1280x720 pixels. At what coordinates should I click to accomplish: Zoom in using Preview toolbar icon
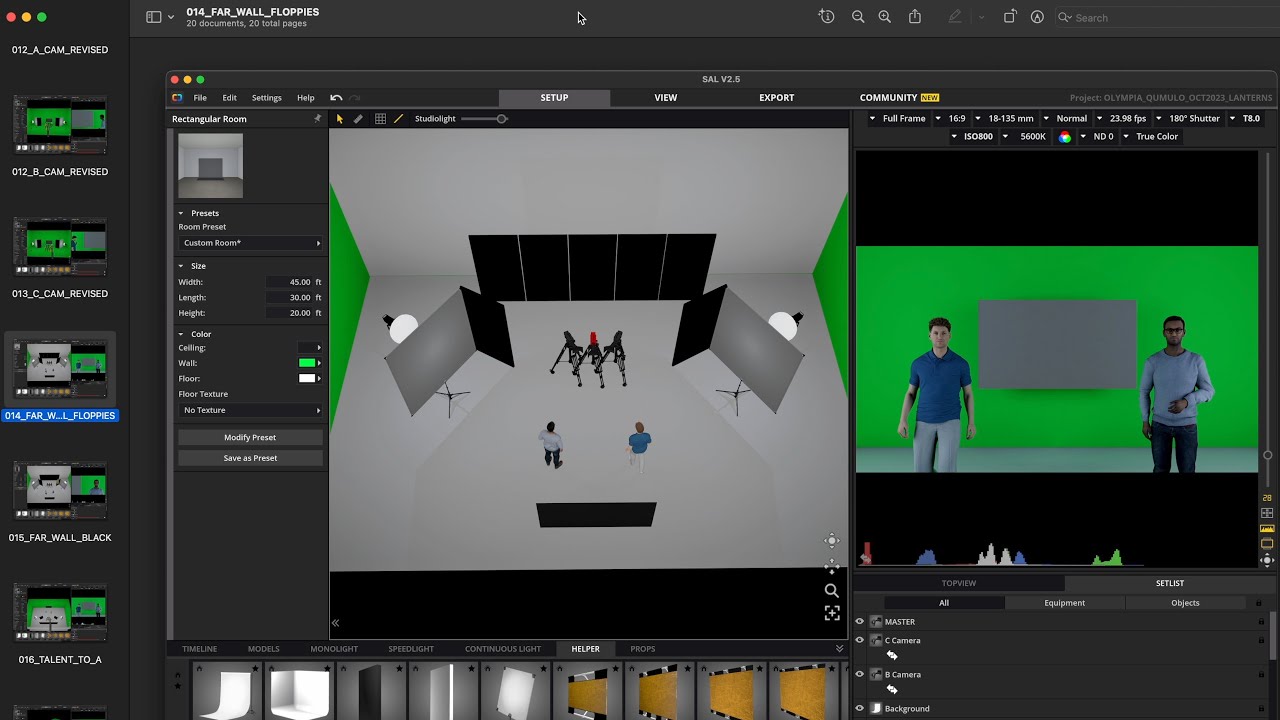coord(884,17)
